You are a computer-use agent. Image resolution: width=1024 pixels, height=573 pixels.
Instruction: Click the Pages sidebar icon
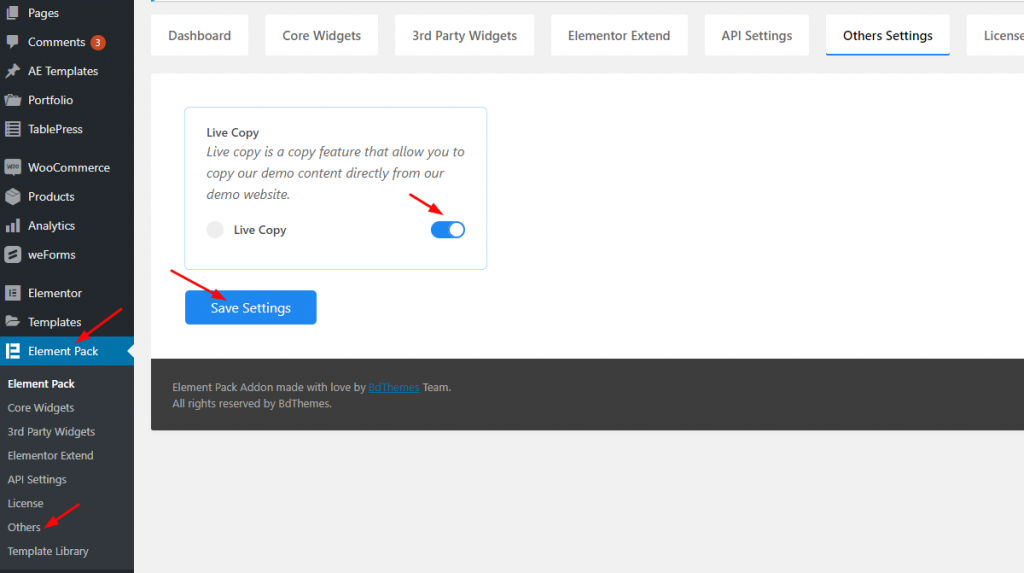(x=12, y=12)
